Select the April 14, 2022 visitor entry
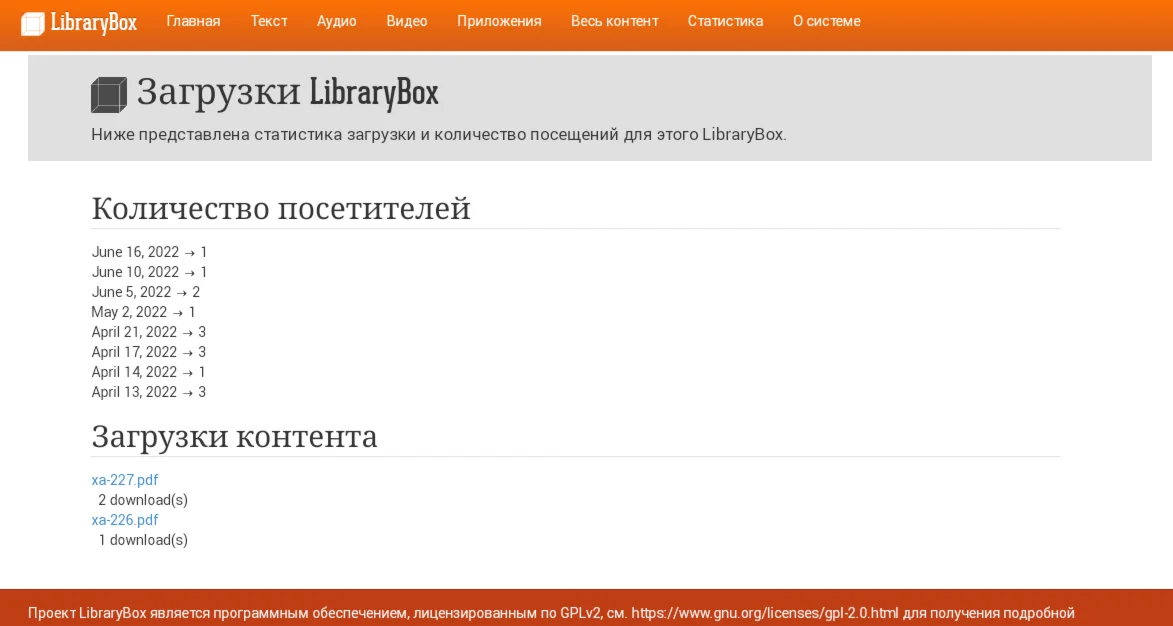The height and width of the screenshot is (626, 1173). click(x=149, y=372)
